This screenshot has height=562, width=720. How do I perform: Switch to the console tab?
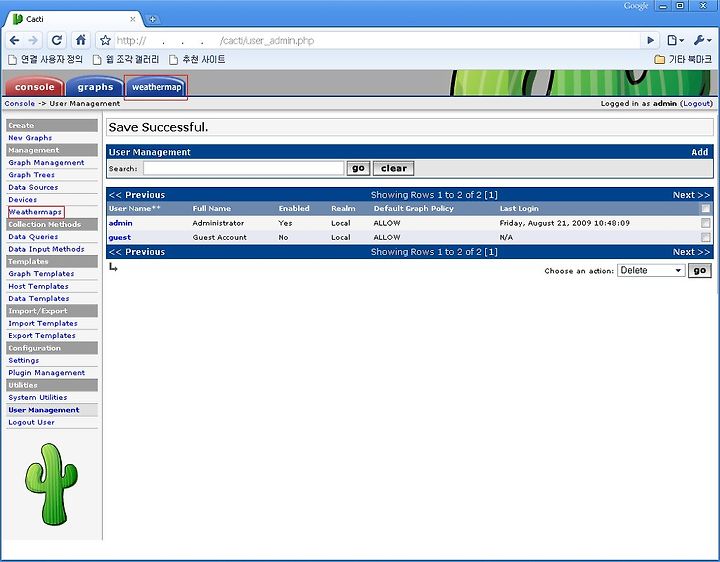pyautogui.click(x=34, y=87)
